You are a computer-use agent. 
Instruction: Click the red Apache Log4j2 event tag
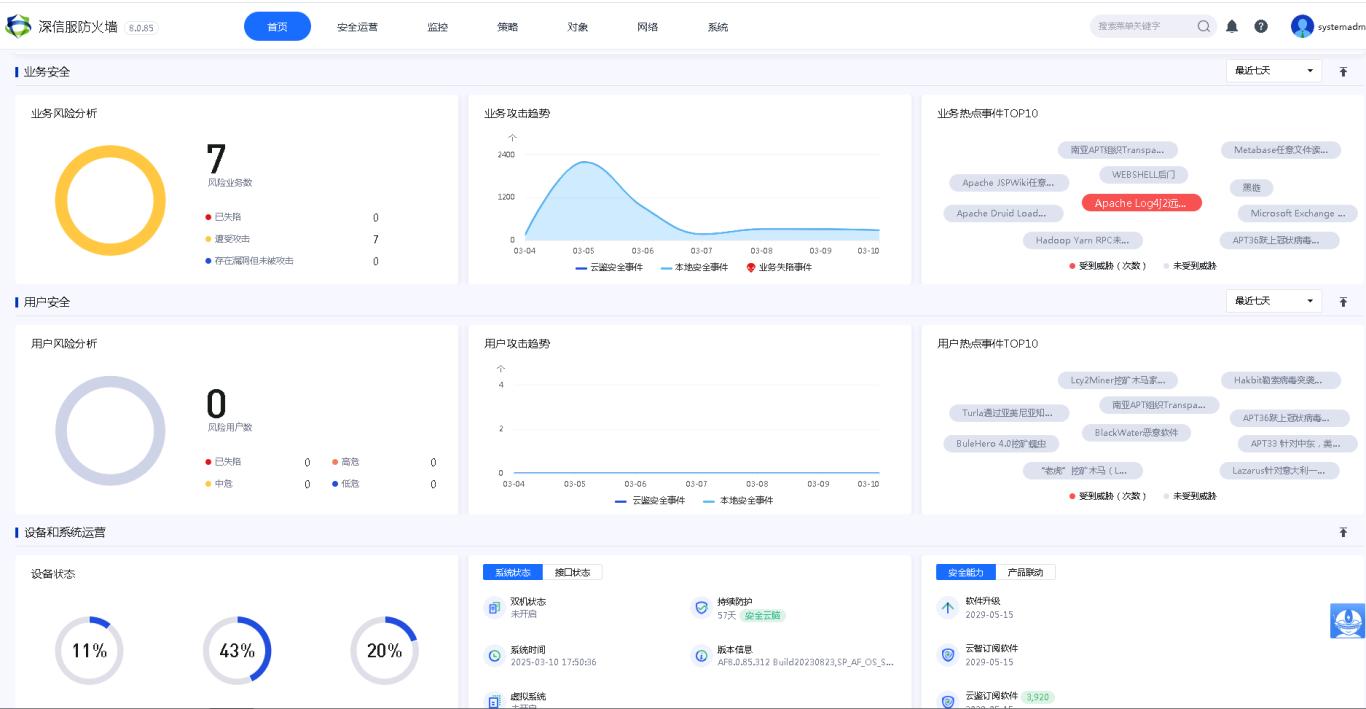(1141, 203)
